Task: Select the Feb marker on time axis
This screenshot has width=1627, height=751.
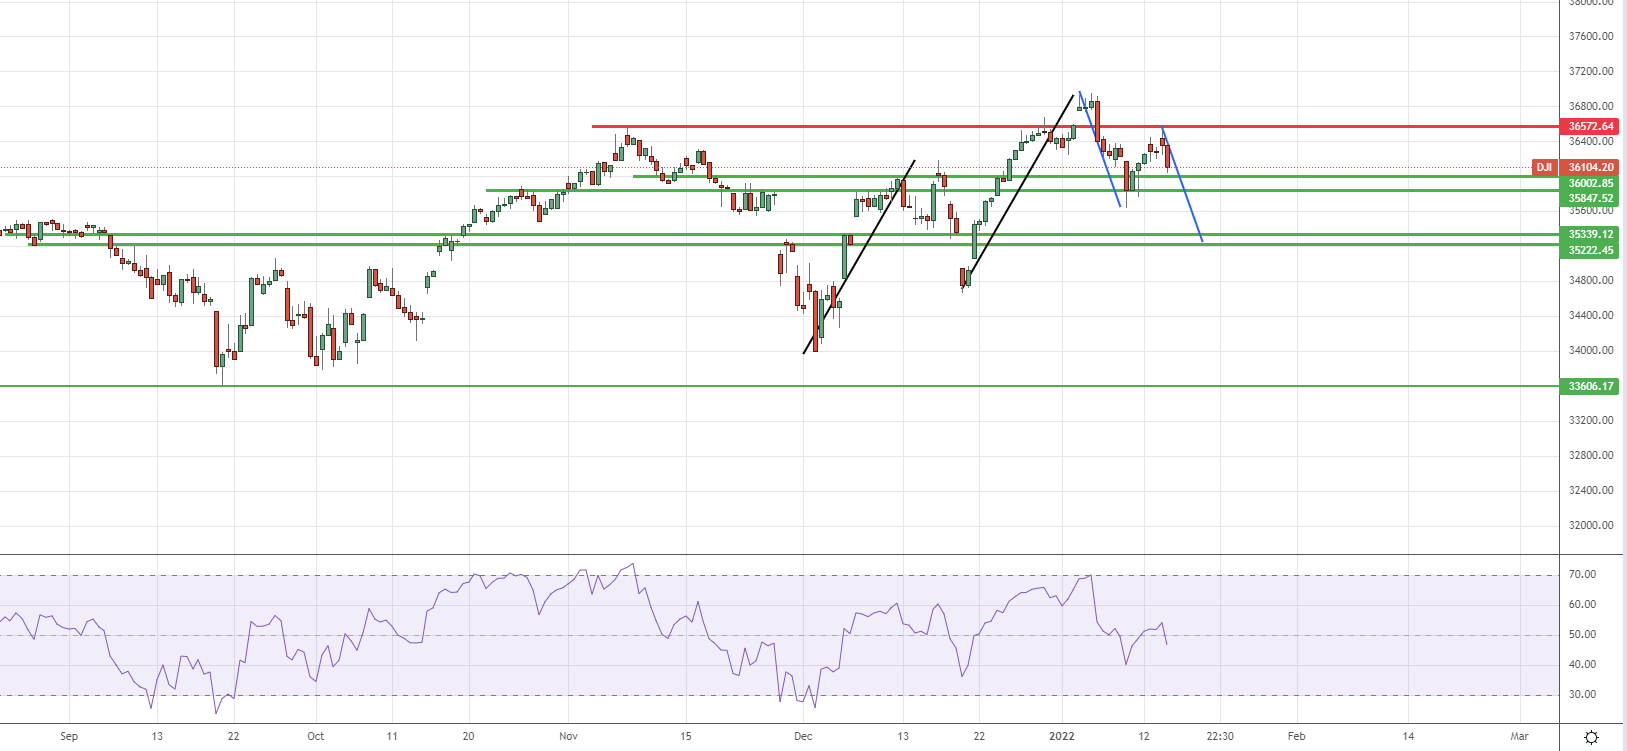Action: pos(1296,736)
